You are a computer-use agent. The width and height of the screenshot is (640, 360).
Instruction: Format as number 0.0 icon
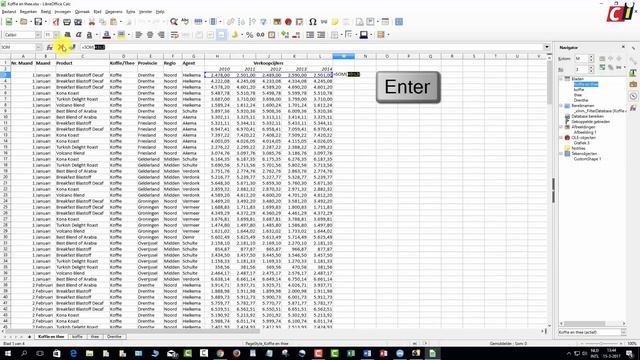(260, 35)
